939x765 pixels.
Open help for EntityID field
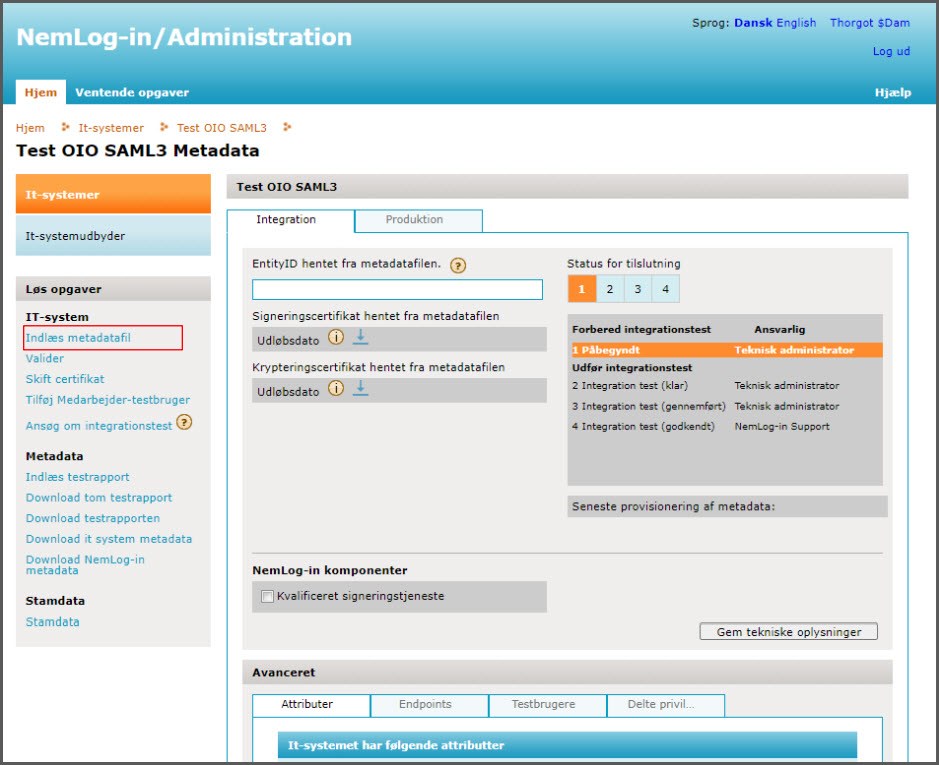[458, 265]
